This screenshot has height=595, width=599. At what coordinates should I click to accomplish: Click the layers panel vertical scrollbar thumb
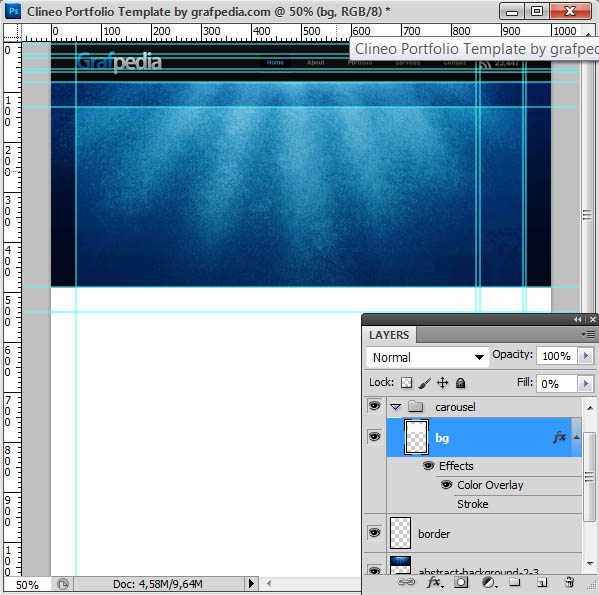589,476
